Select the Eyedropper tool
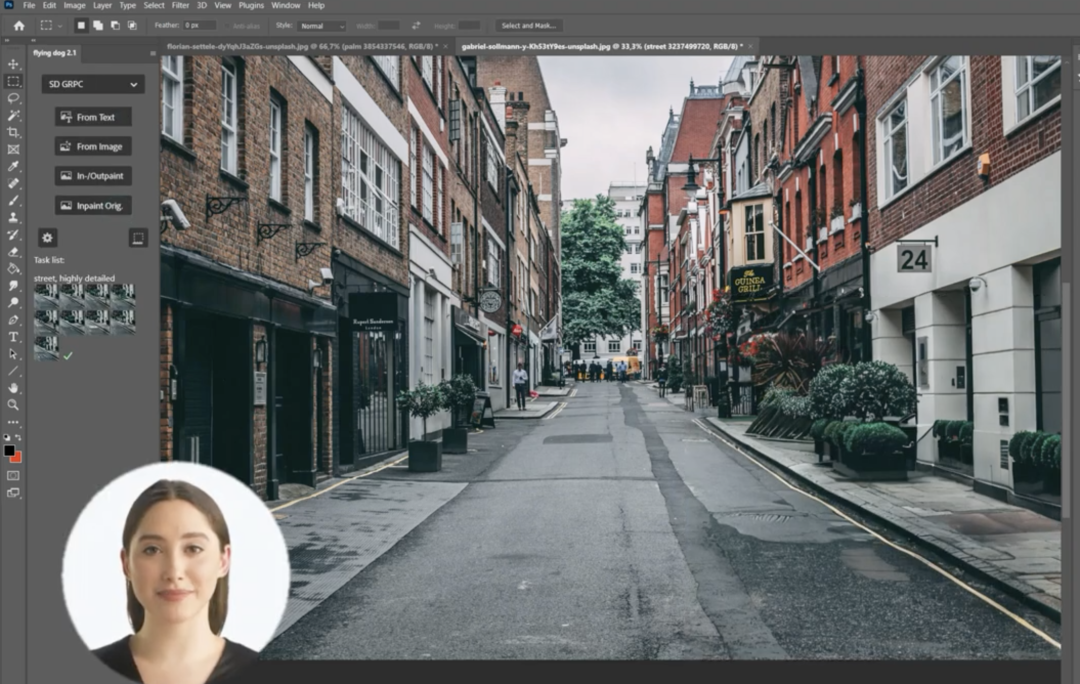This screenshot has height=684, width=1080. tap(13, 167)
